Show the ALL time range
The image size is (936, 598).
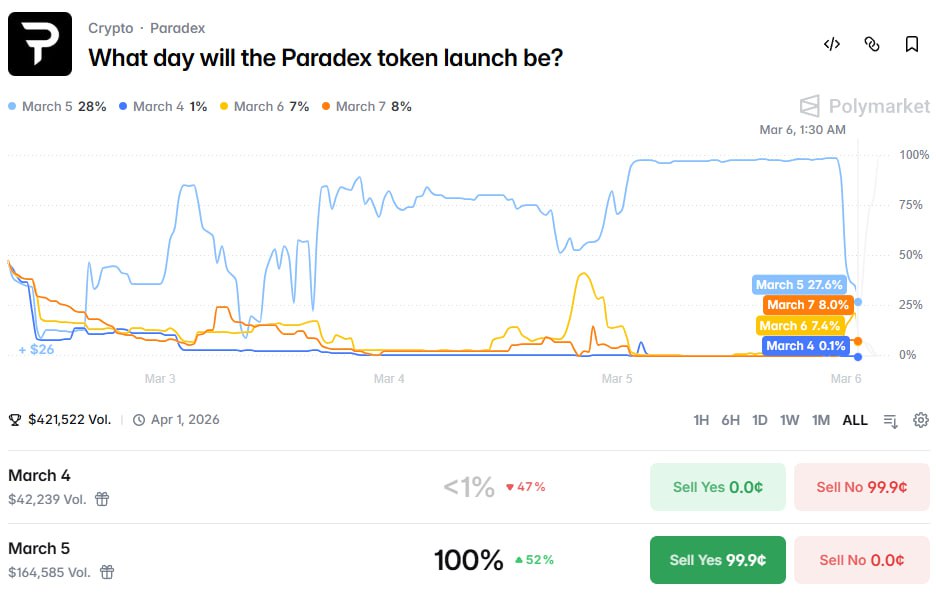[x=855, y=420]
